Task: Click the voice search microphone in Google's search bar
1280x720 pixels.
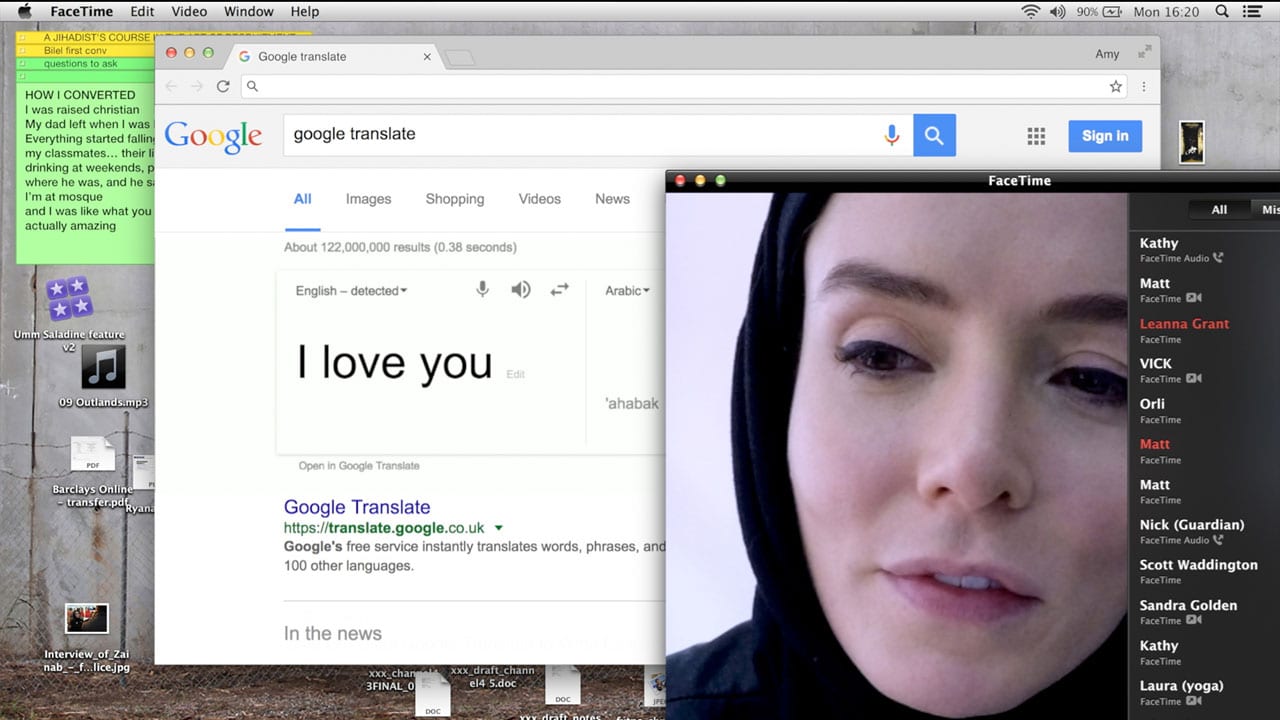Action: [x=891, y=135]
